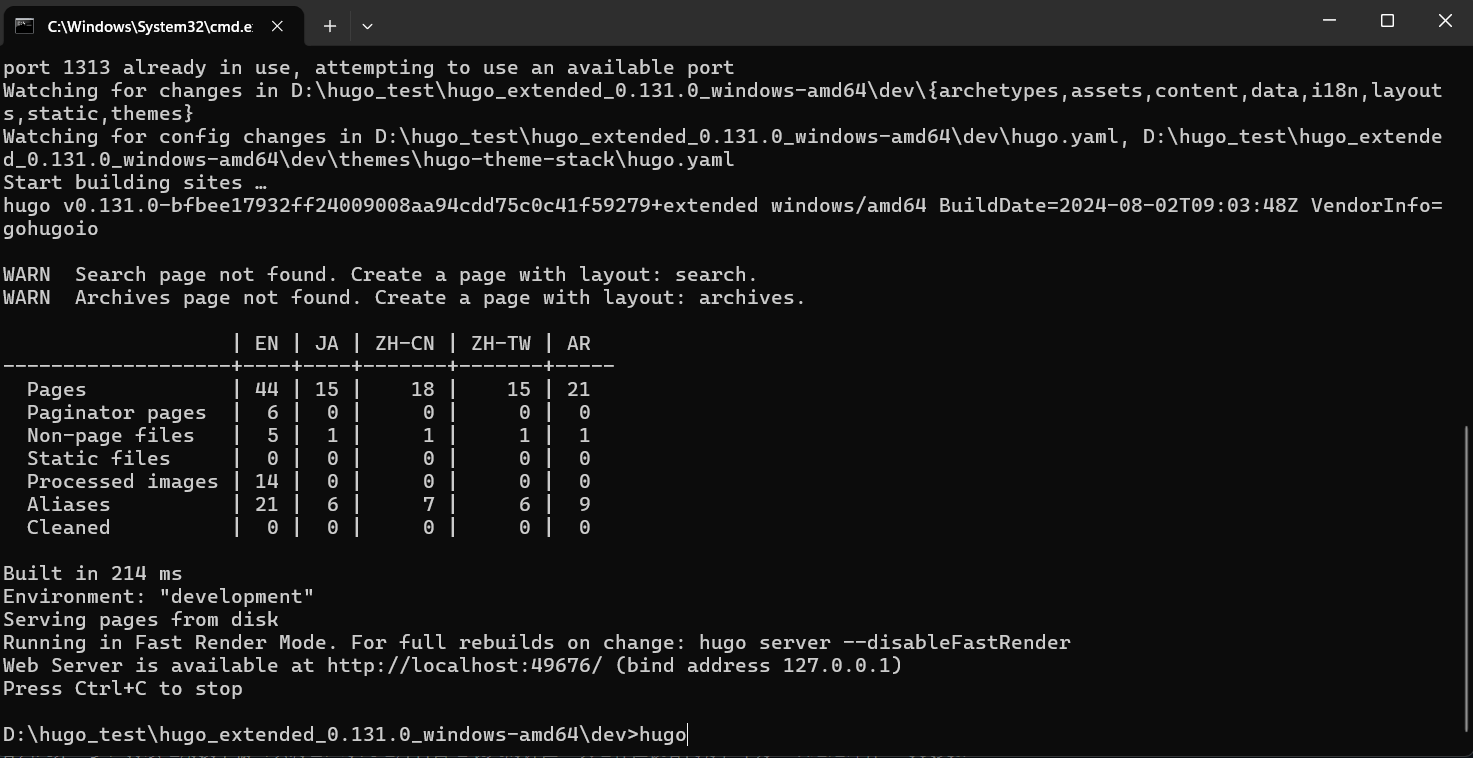Click the cmd icon on the terminal tab
This screenshot has width=1473, height=758.
click(24, 26)
